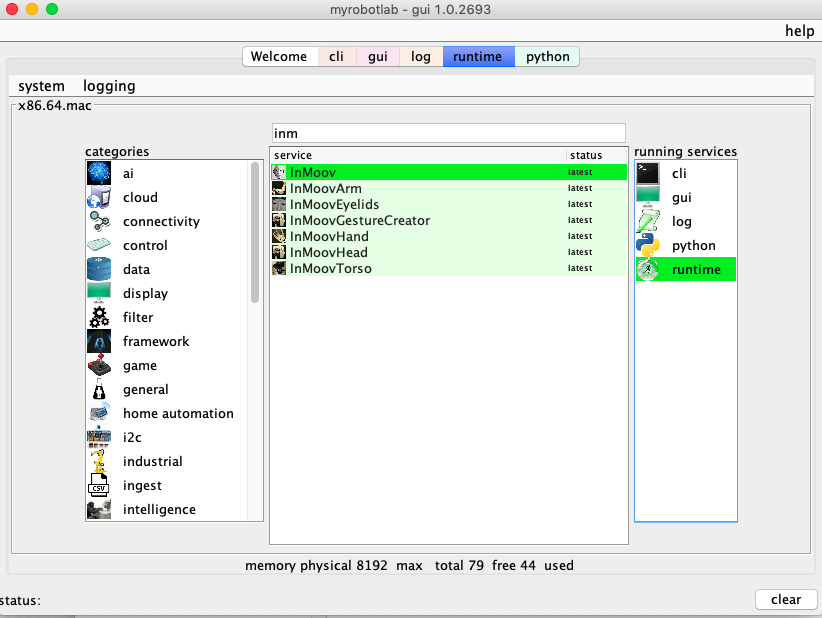Click the log notepad icon in running services
The height and width of the screenshot is (618, 822).
click(x=648, y=221)
